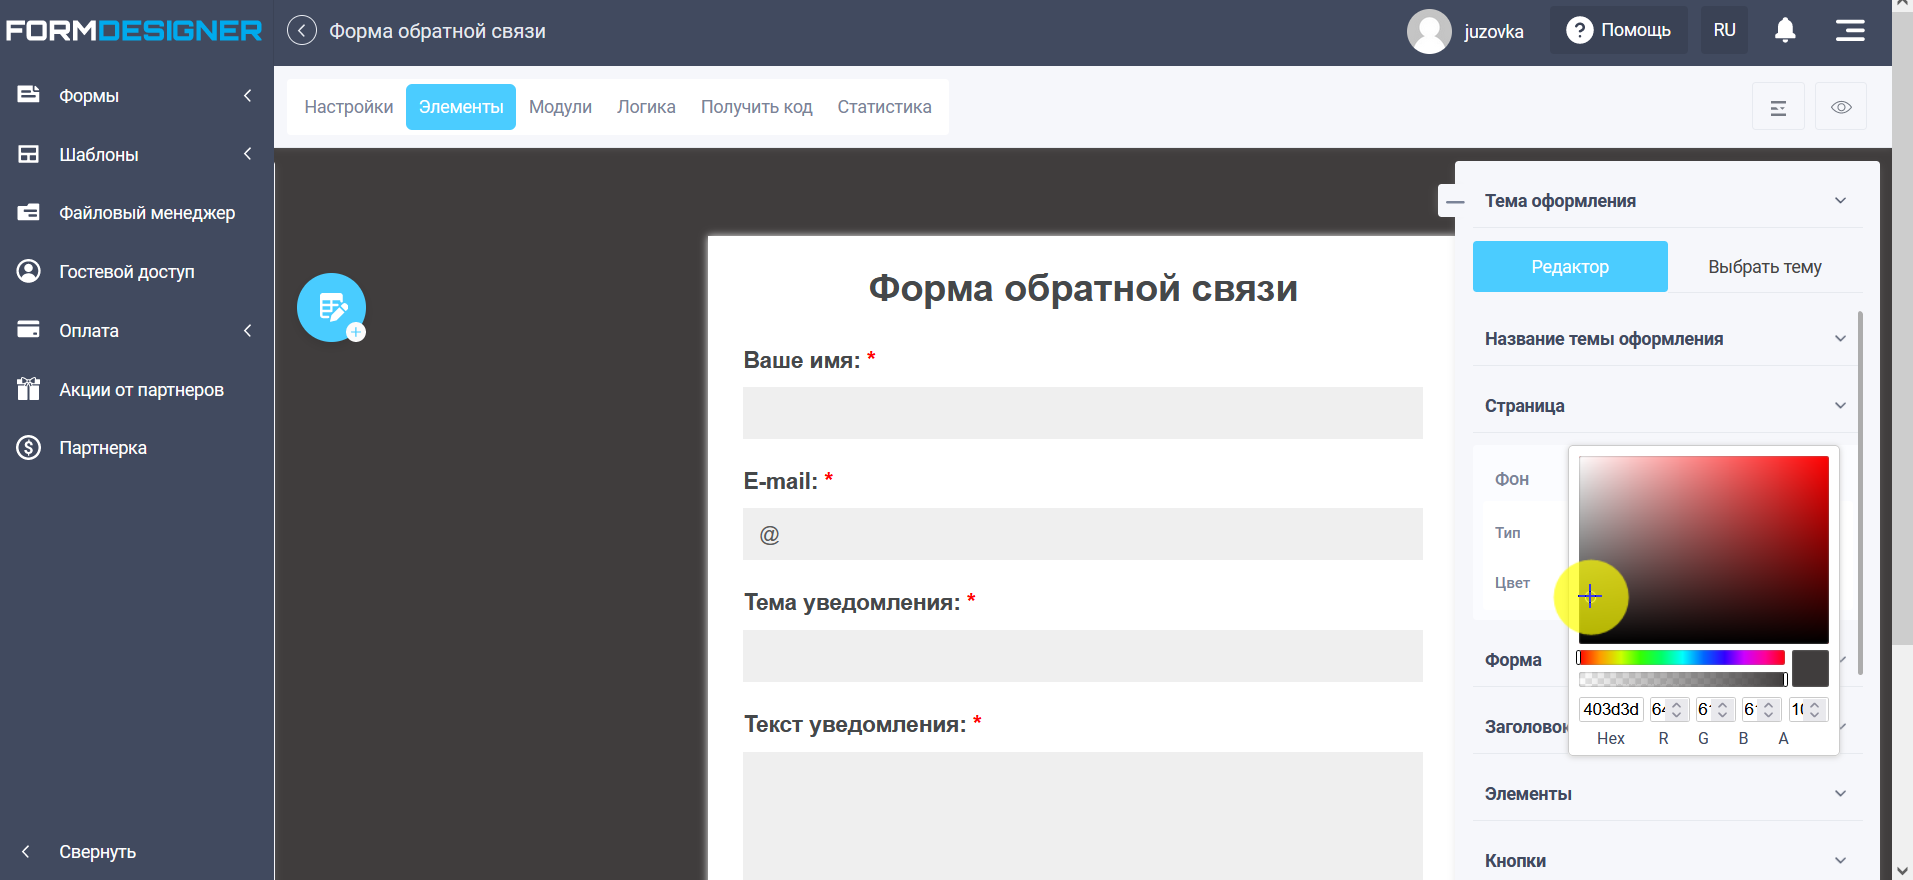Click the Текст уведомления text area
Viewport: 1913px width, 880px height.
1083,816
